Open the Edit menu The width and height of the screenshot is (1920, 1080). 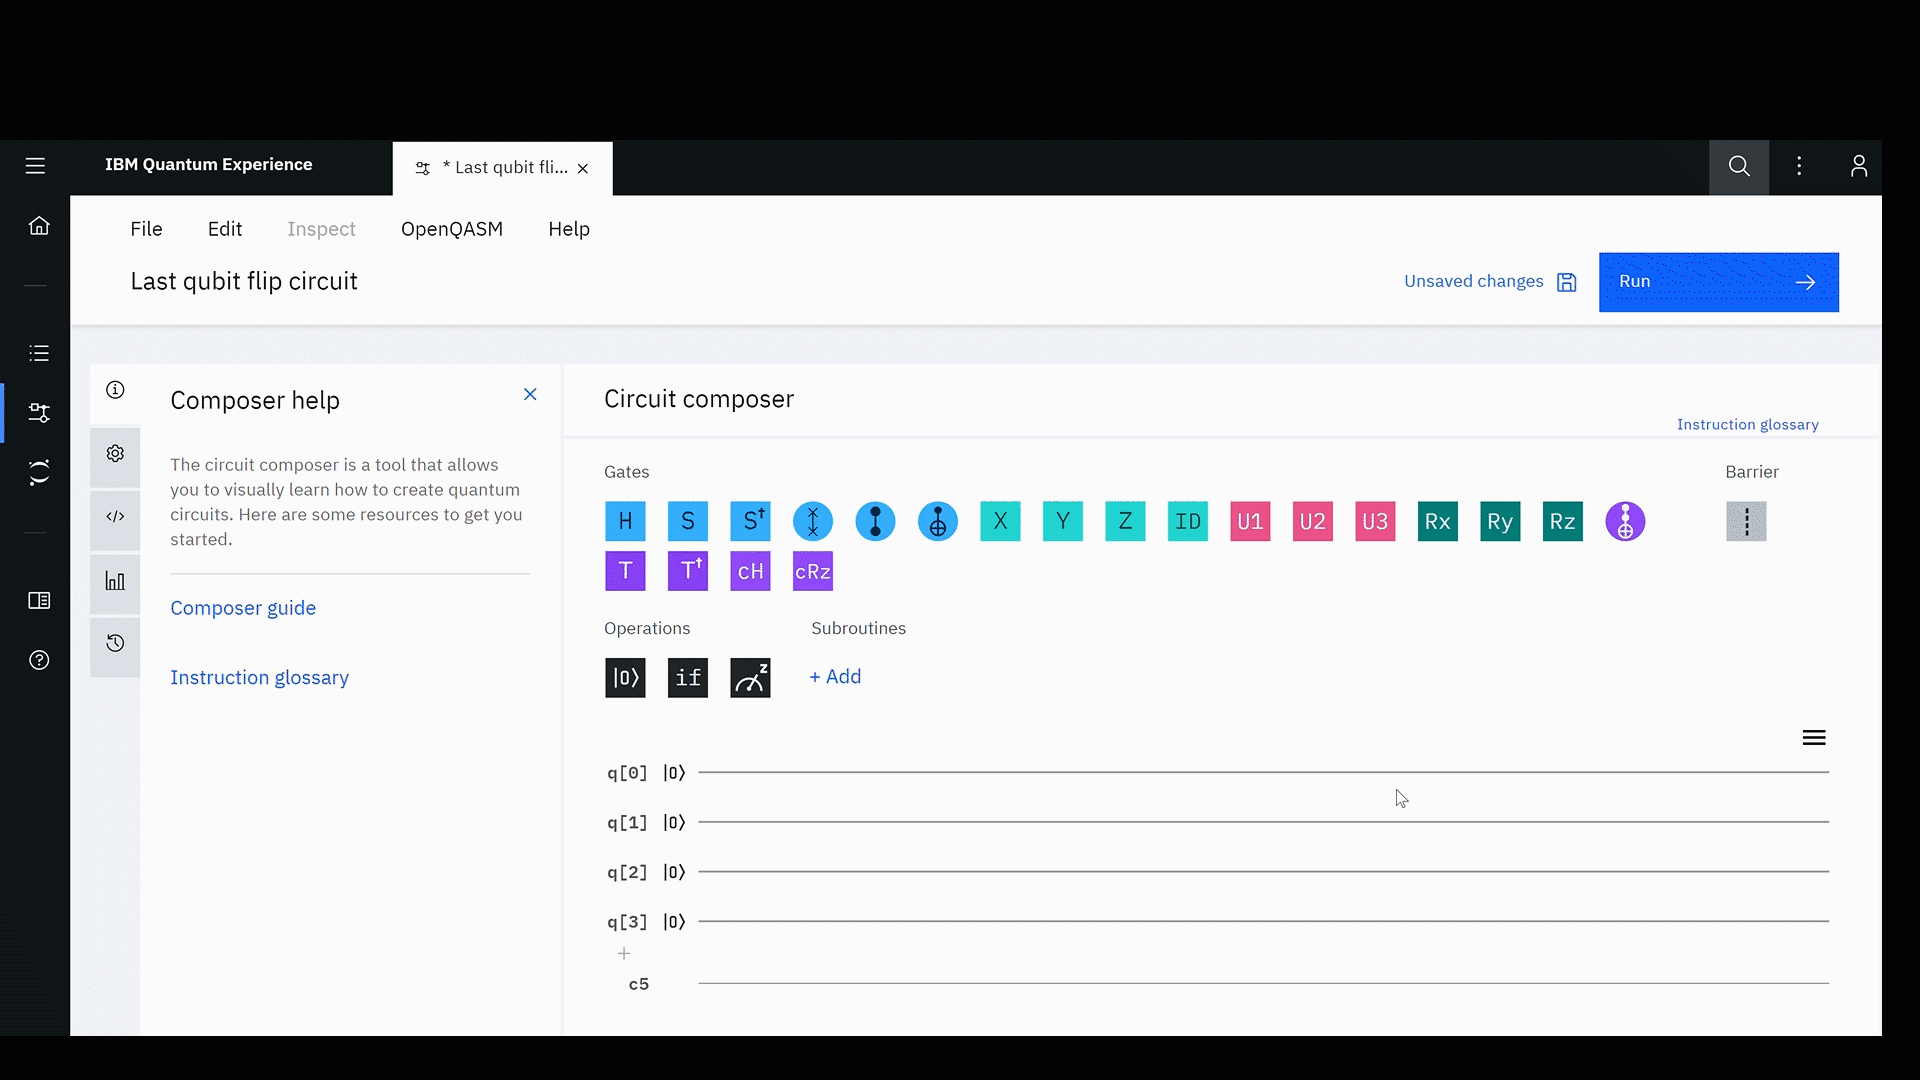click(x=224, y=229)
